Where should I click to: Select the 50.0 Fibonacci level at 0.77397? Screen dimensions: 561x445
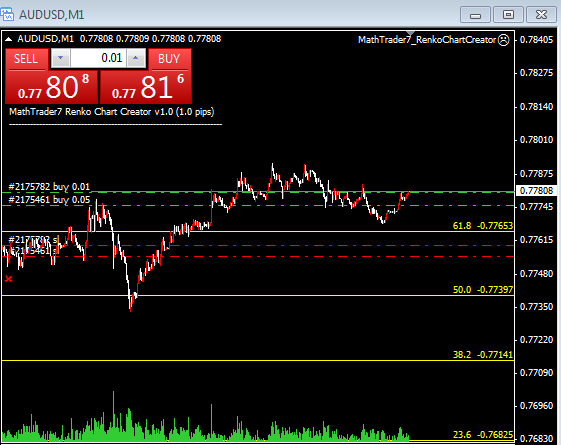[483, 290]
